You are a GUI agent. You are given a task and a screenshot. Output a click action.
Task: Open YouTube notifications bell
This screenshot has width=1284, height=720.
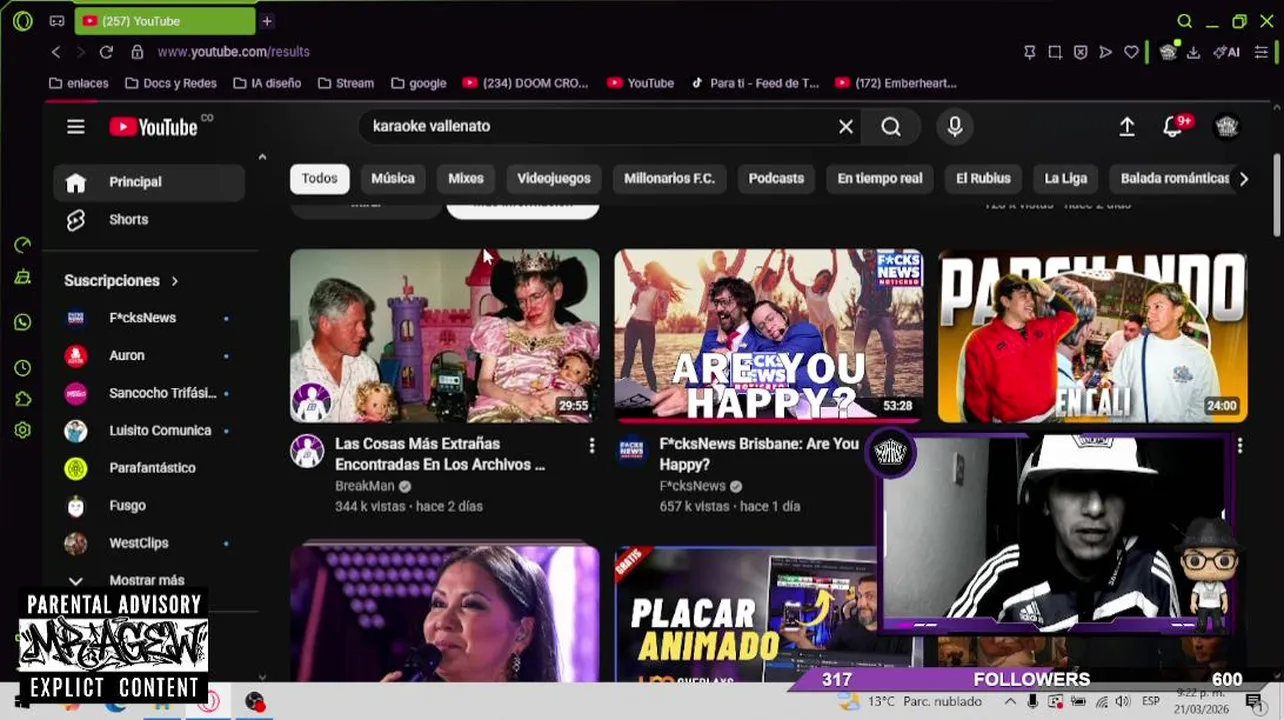click(1174, 126)
